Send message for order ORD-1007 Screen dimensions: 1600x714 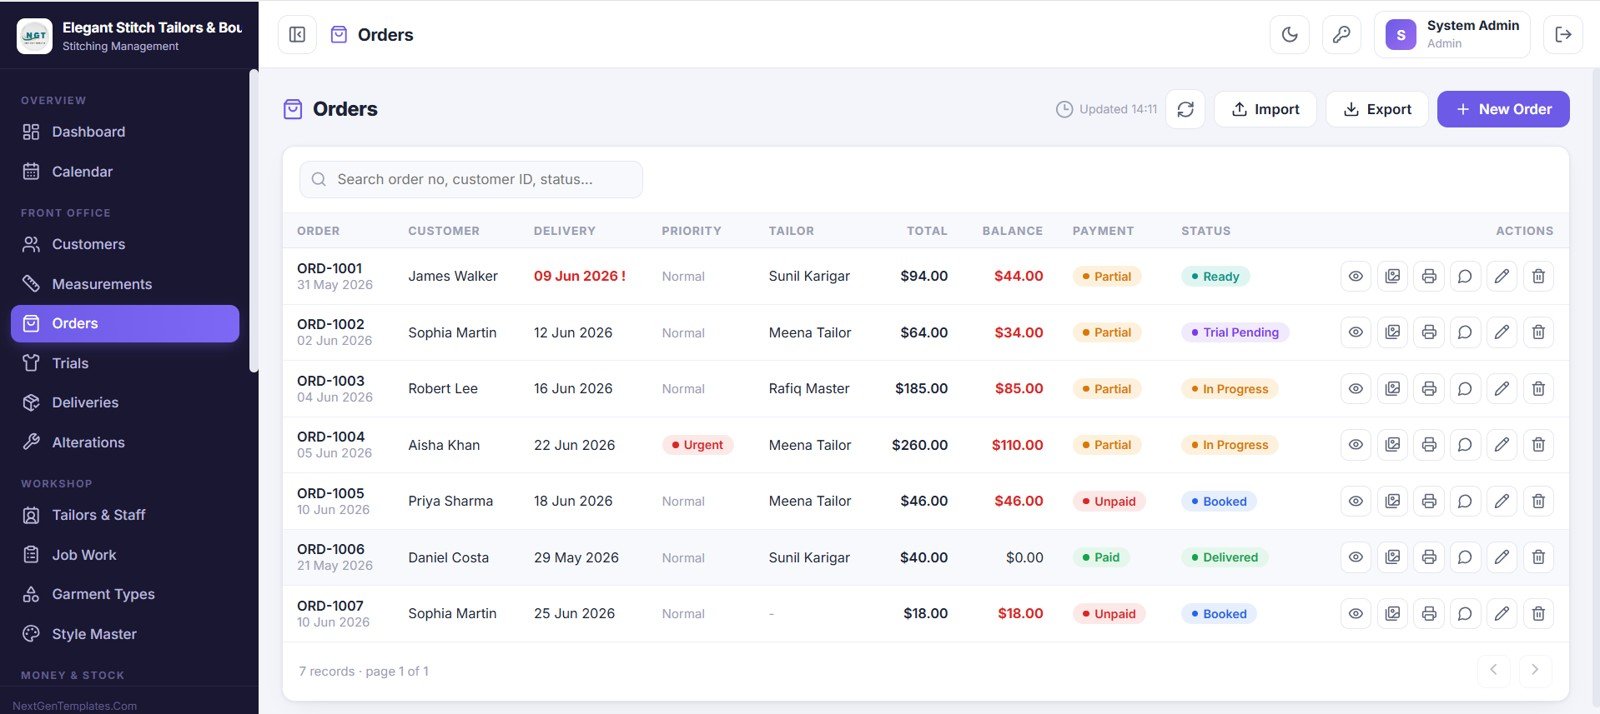(x=1465, y=613)
